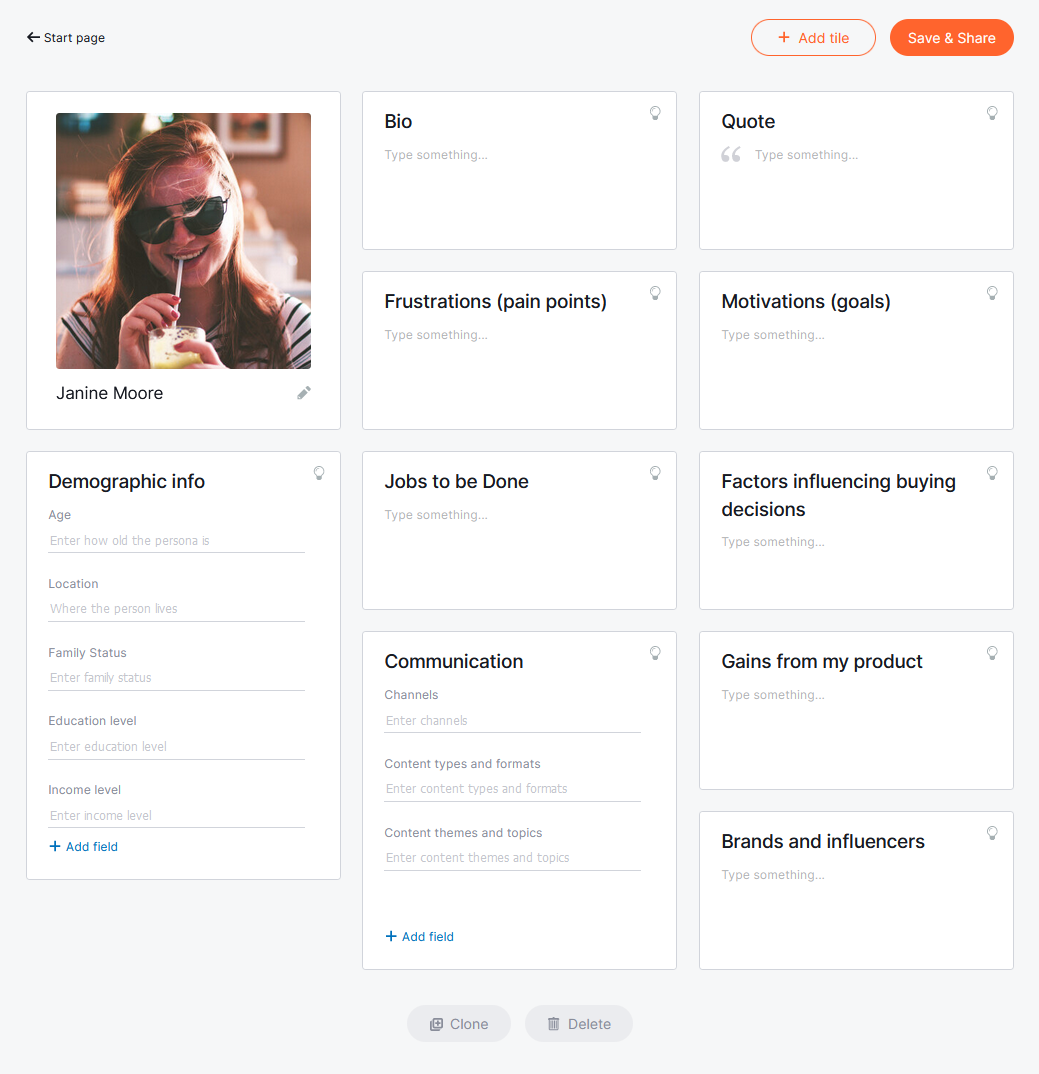
Task: Click the quotation marks in the Quote tile
Action: tap(731, 154)
